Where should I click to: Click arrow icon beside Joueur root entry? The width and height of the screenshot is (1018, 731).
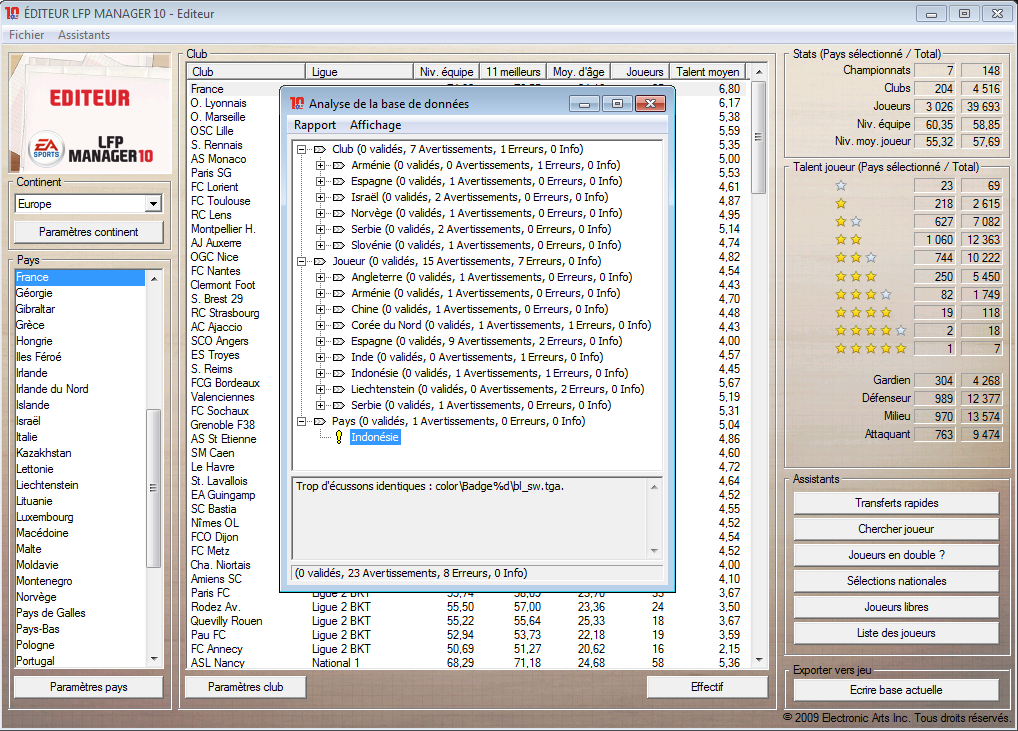tap(319, 262)
